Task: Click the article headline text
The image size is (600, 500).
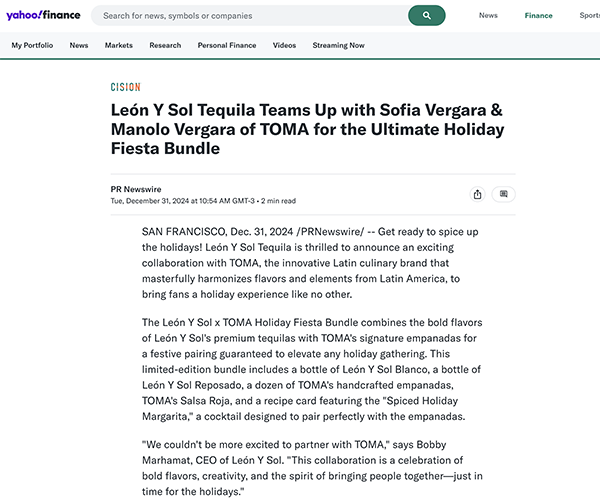Action: 310,129
